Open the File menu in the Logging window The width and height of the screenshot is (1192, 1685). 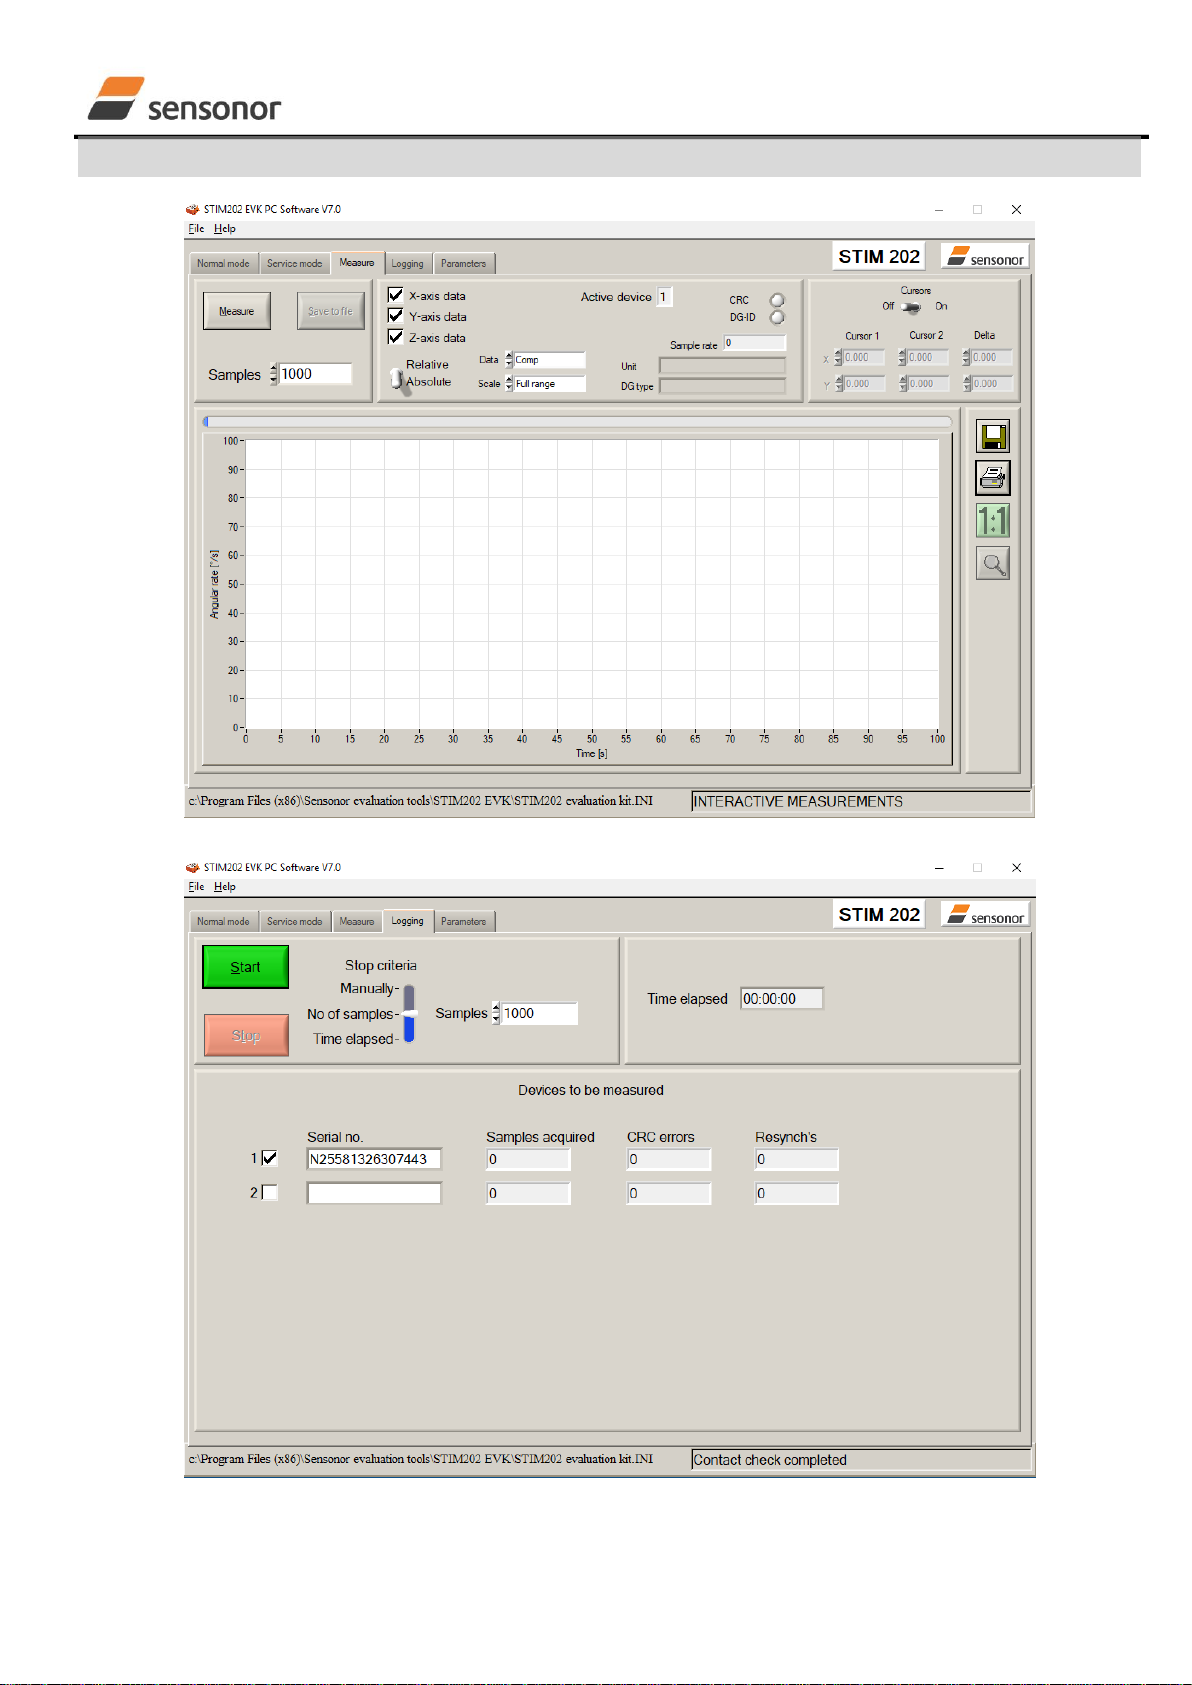(x=196, y=887)
